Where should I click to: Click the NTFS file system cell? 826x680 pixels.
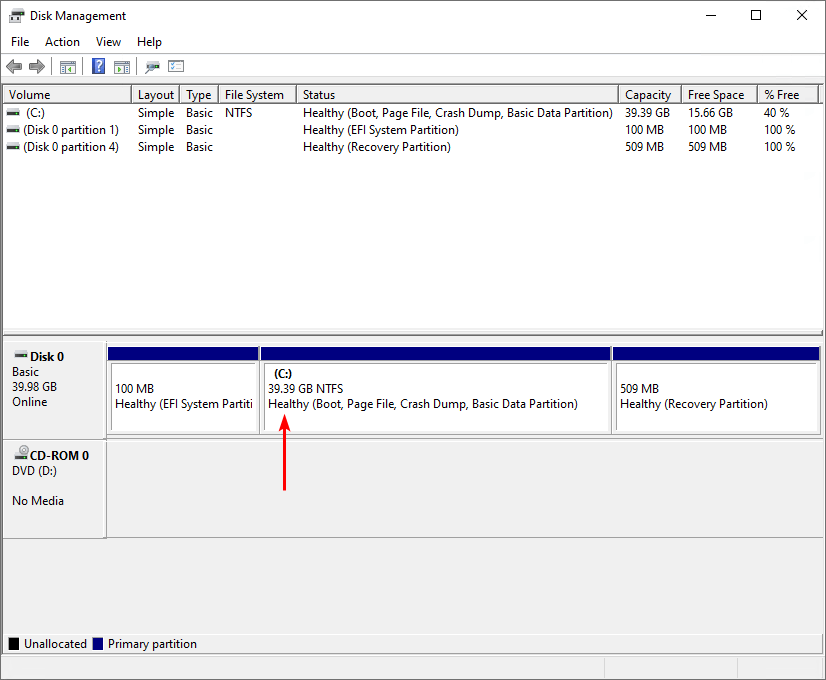pyautogui.click(x=239, y=113)
